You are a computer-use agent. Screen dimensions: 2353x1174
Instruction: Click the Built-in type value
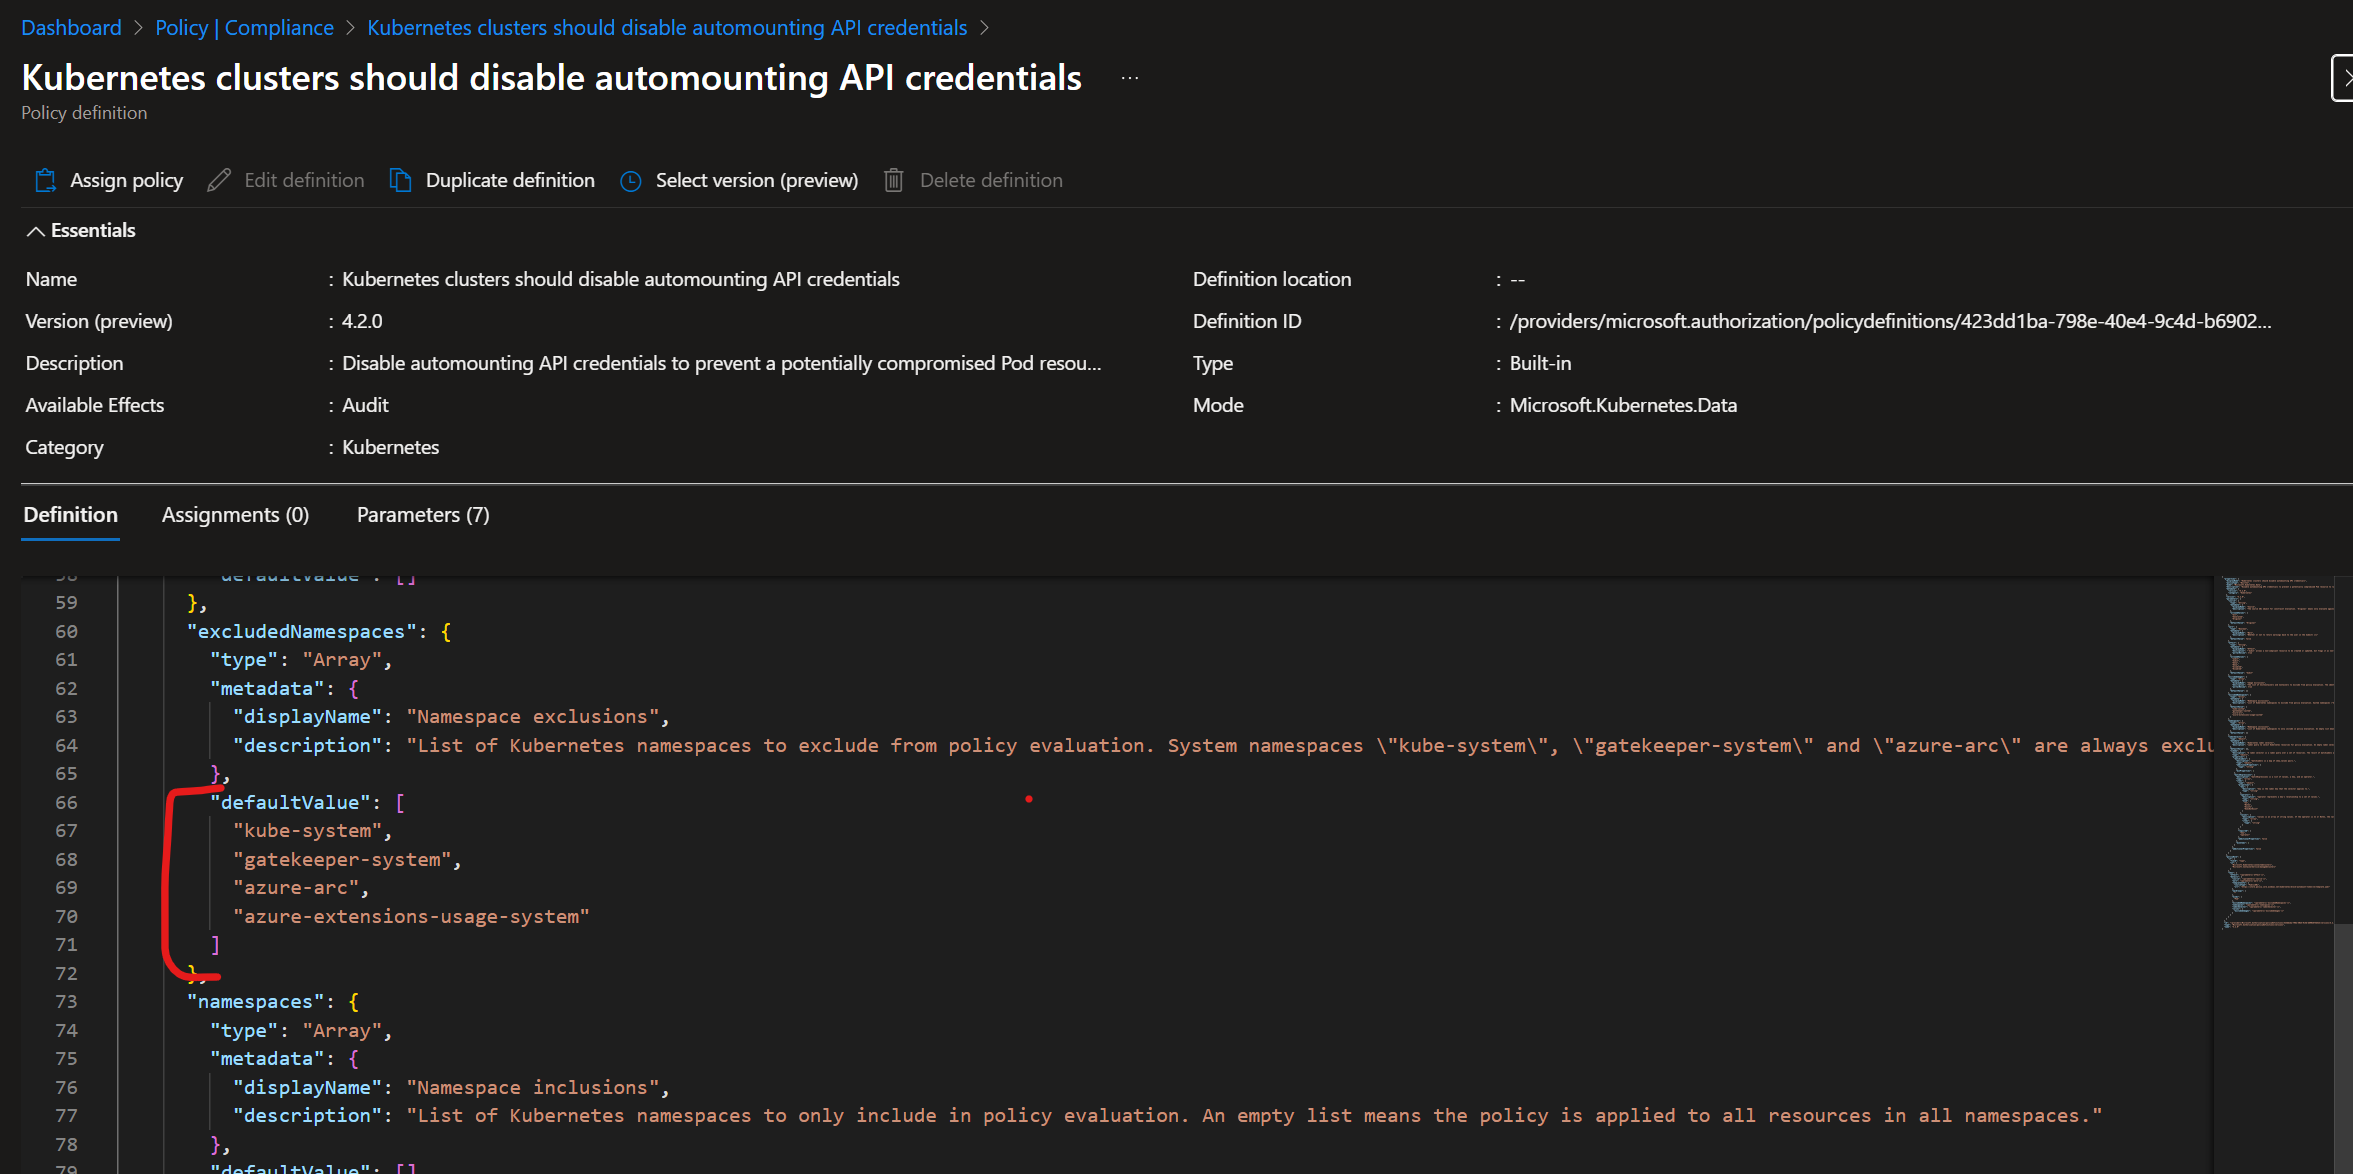point(1540,363)
